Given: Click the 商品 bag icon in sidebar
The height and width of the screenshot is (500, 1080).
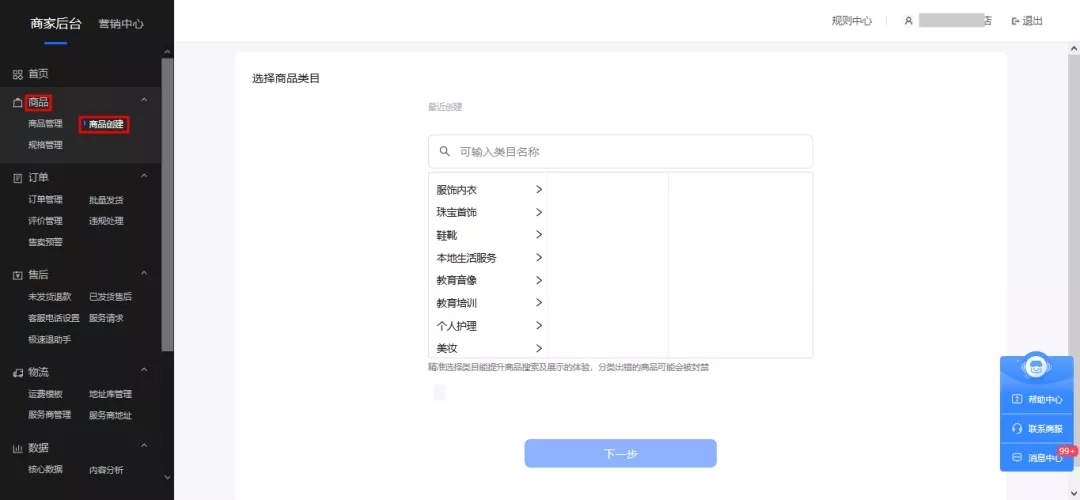Looking at the screenshot, I should pyautogui.click(x=18, y=103).
